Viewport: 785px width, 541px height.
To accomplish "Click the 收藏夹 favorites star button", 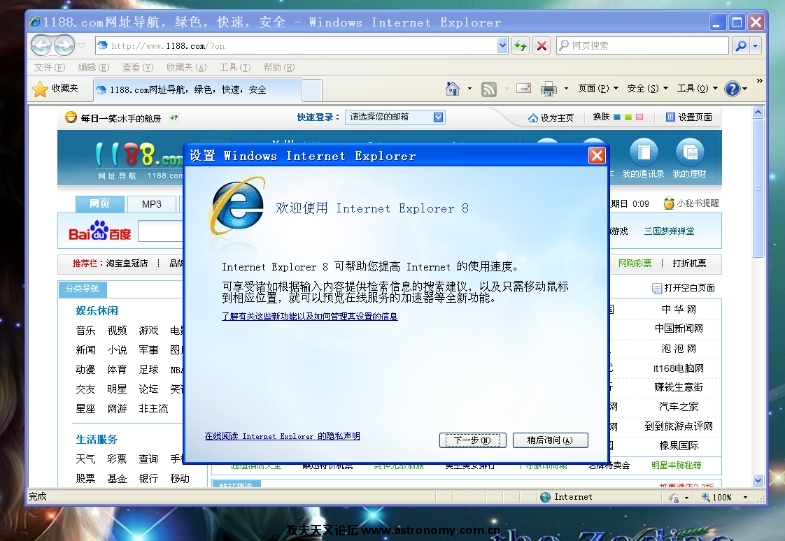I will [55, 89].
